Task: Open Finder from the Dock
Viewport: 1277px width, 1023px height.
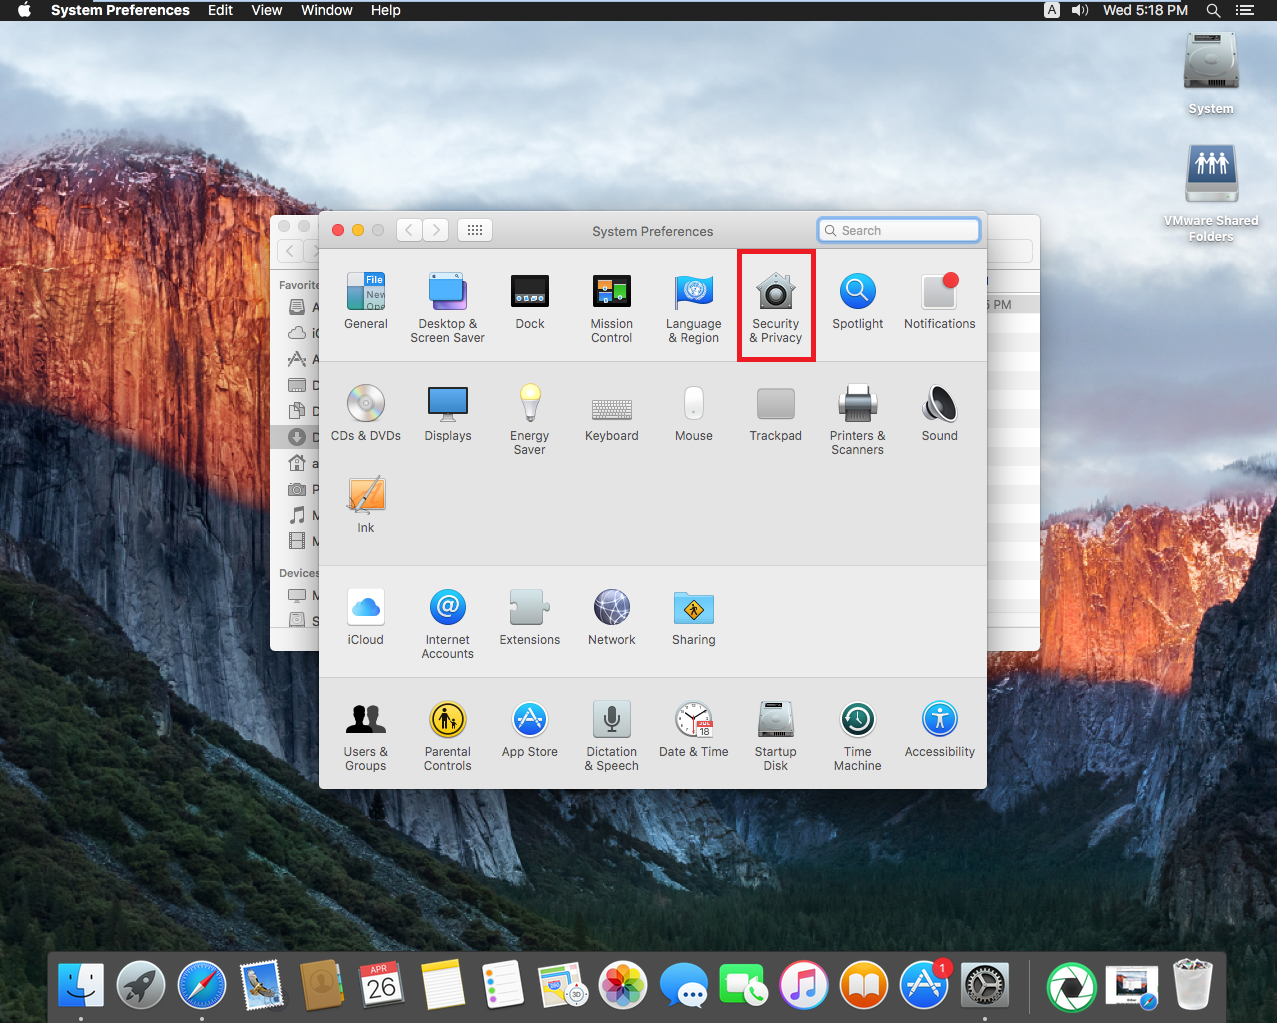Action: 81,986
